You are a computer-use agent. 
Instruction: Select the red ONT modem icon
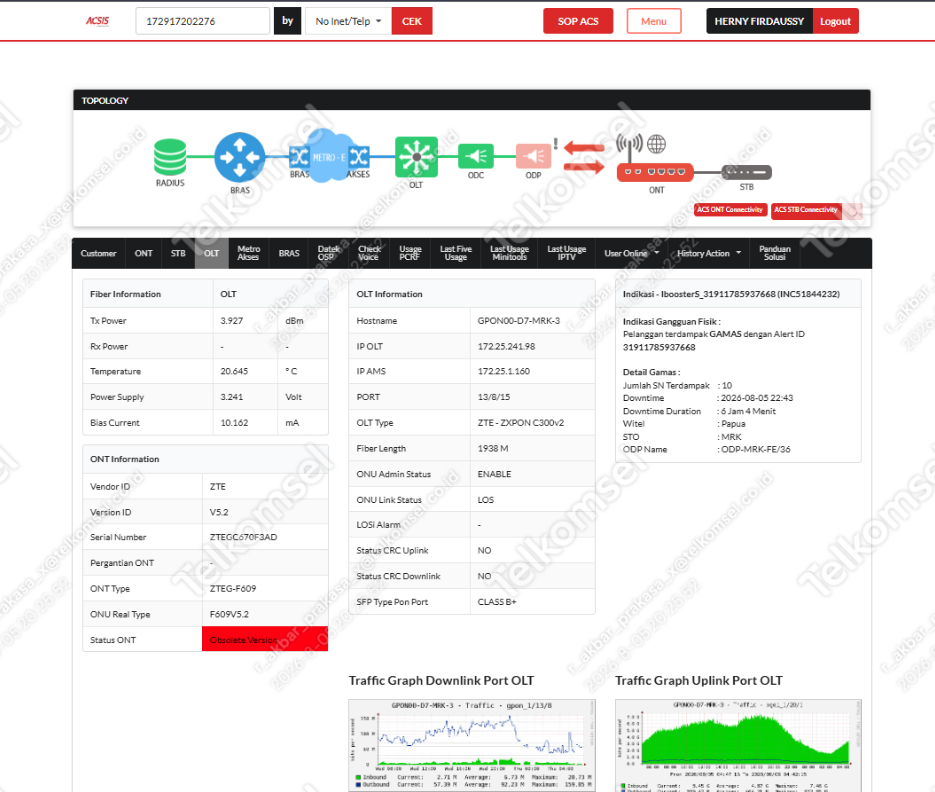click(655, 172)
